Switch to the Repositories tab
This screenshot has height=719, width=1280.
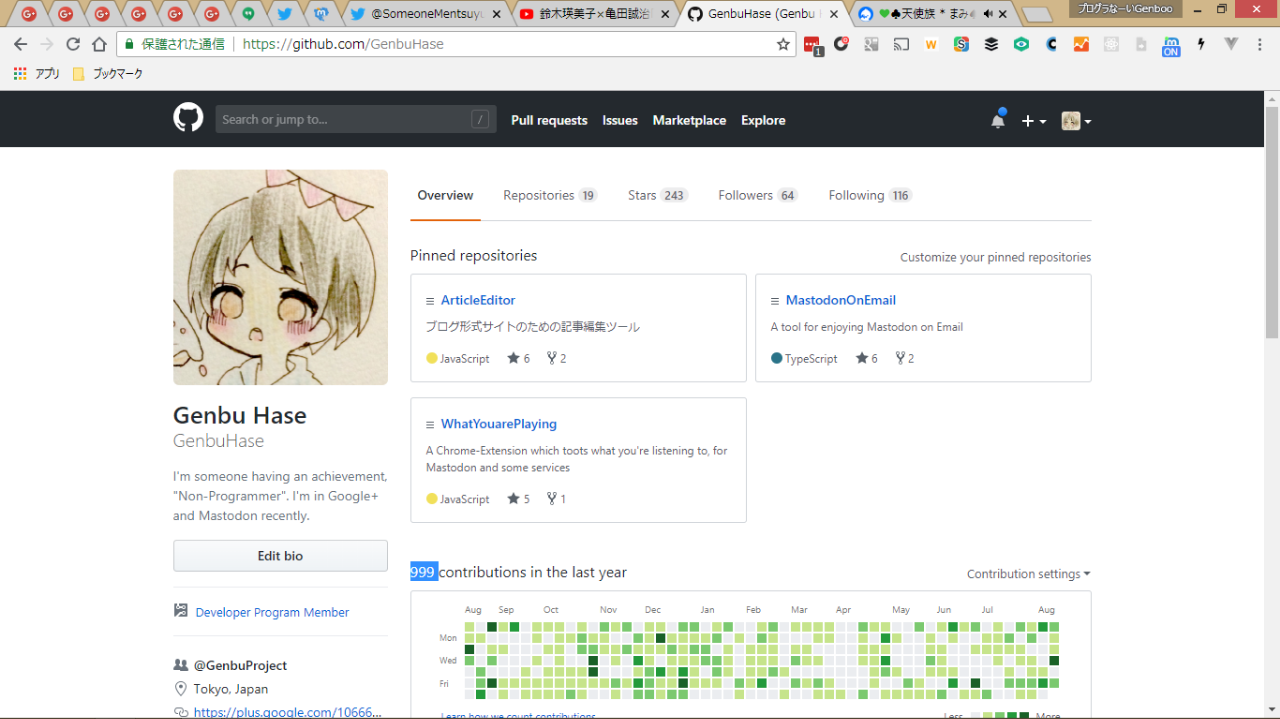tap(549, 195)
